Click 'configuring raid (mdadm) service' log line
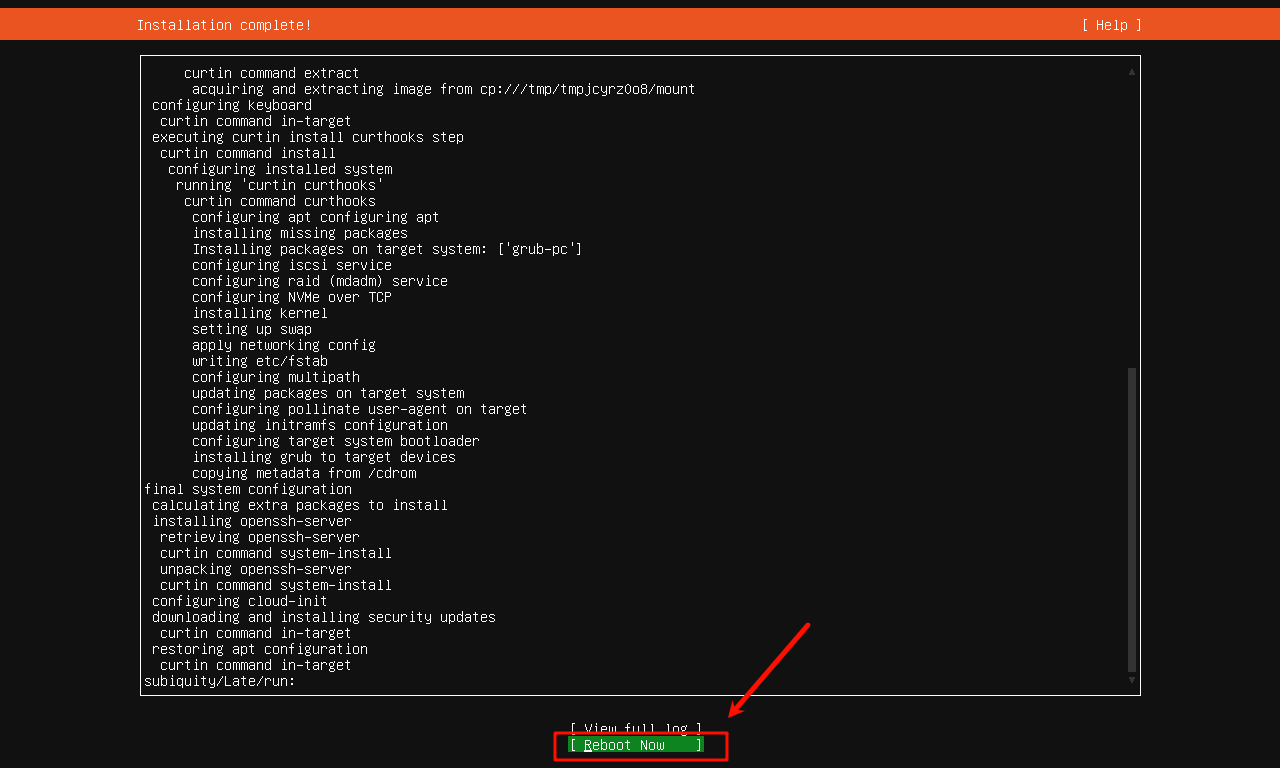Screen dimensions: 1280x768 (320, 281)
